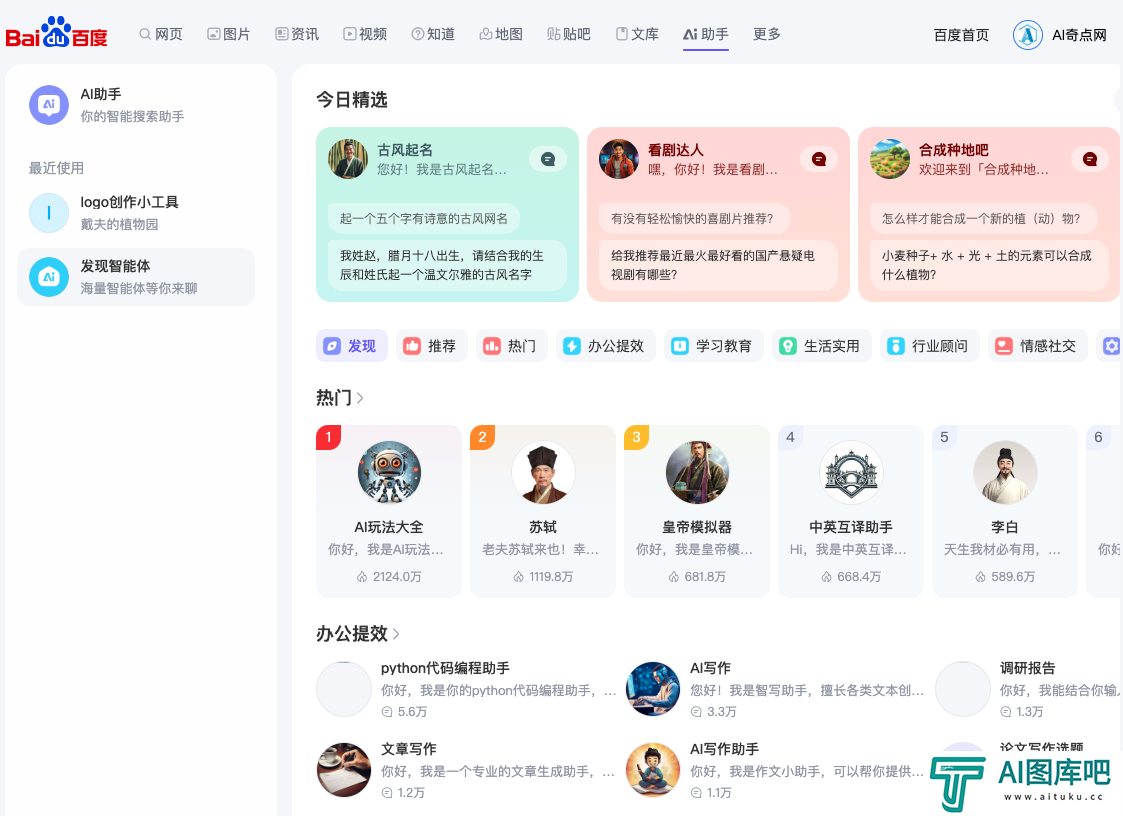Viewport: 1123px width, 816px height.
Task: Open the 文章写作 agent title
Action: point(409,749)
